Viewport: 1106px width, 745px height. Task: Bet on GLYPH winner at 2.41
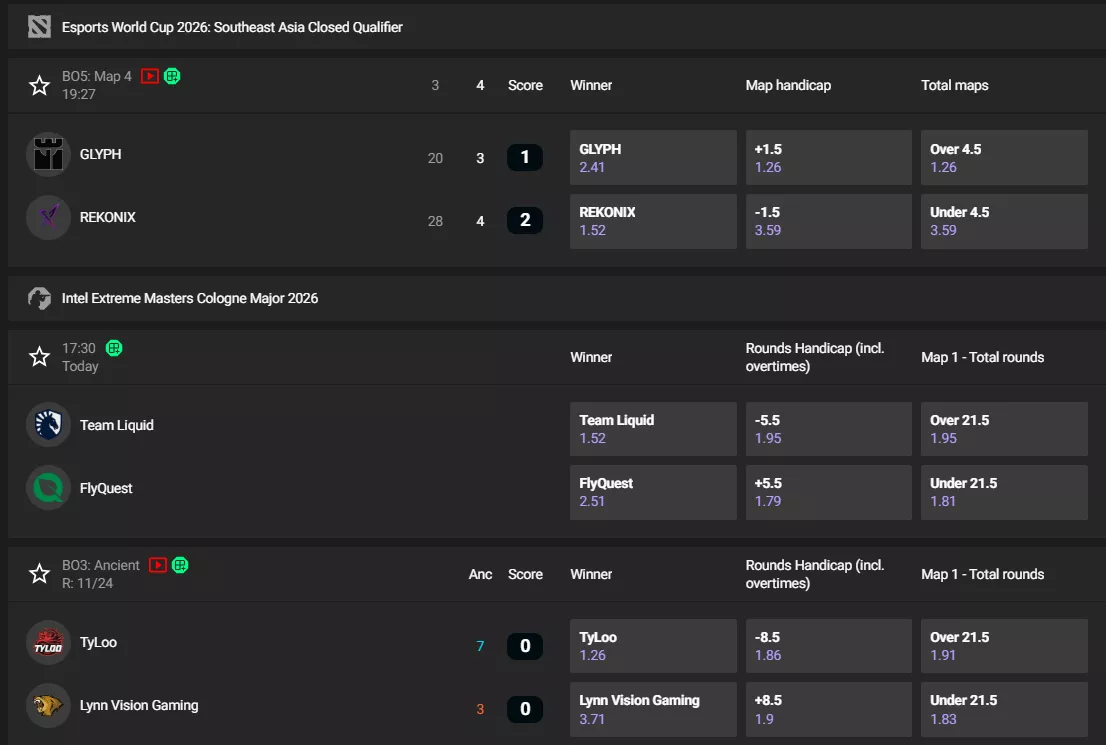[653, 157]
